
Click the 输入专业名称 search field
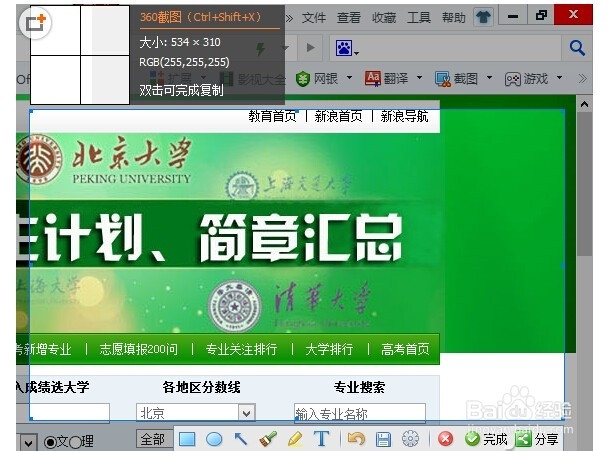pos(359,413)
